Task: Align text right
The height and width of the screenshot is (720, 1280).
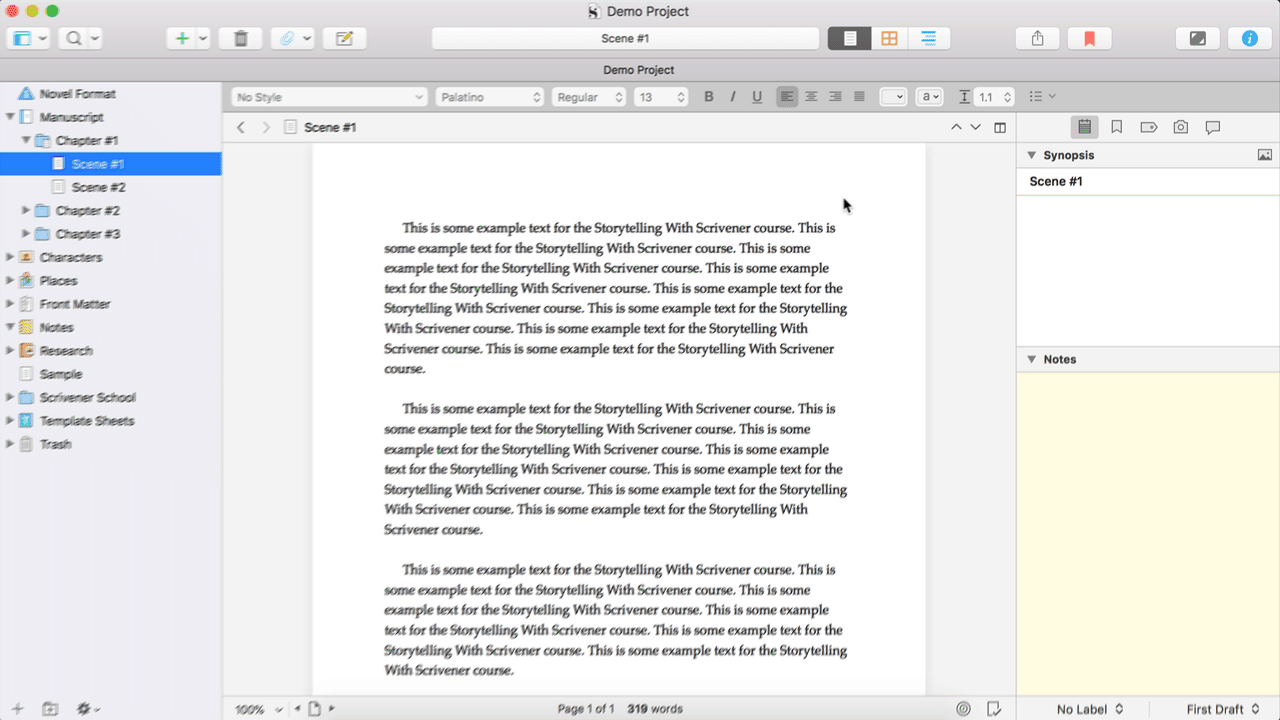Action: point(835,97)
